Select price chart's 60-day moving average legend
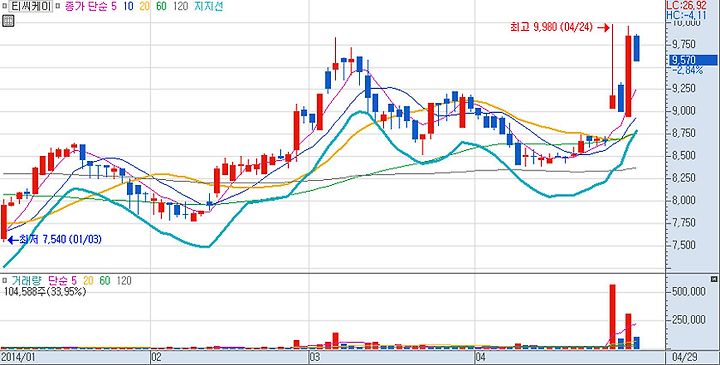The image size is (720, 365). pos(161,6)
